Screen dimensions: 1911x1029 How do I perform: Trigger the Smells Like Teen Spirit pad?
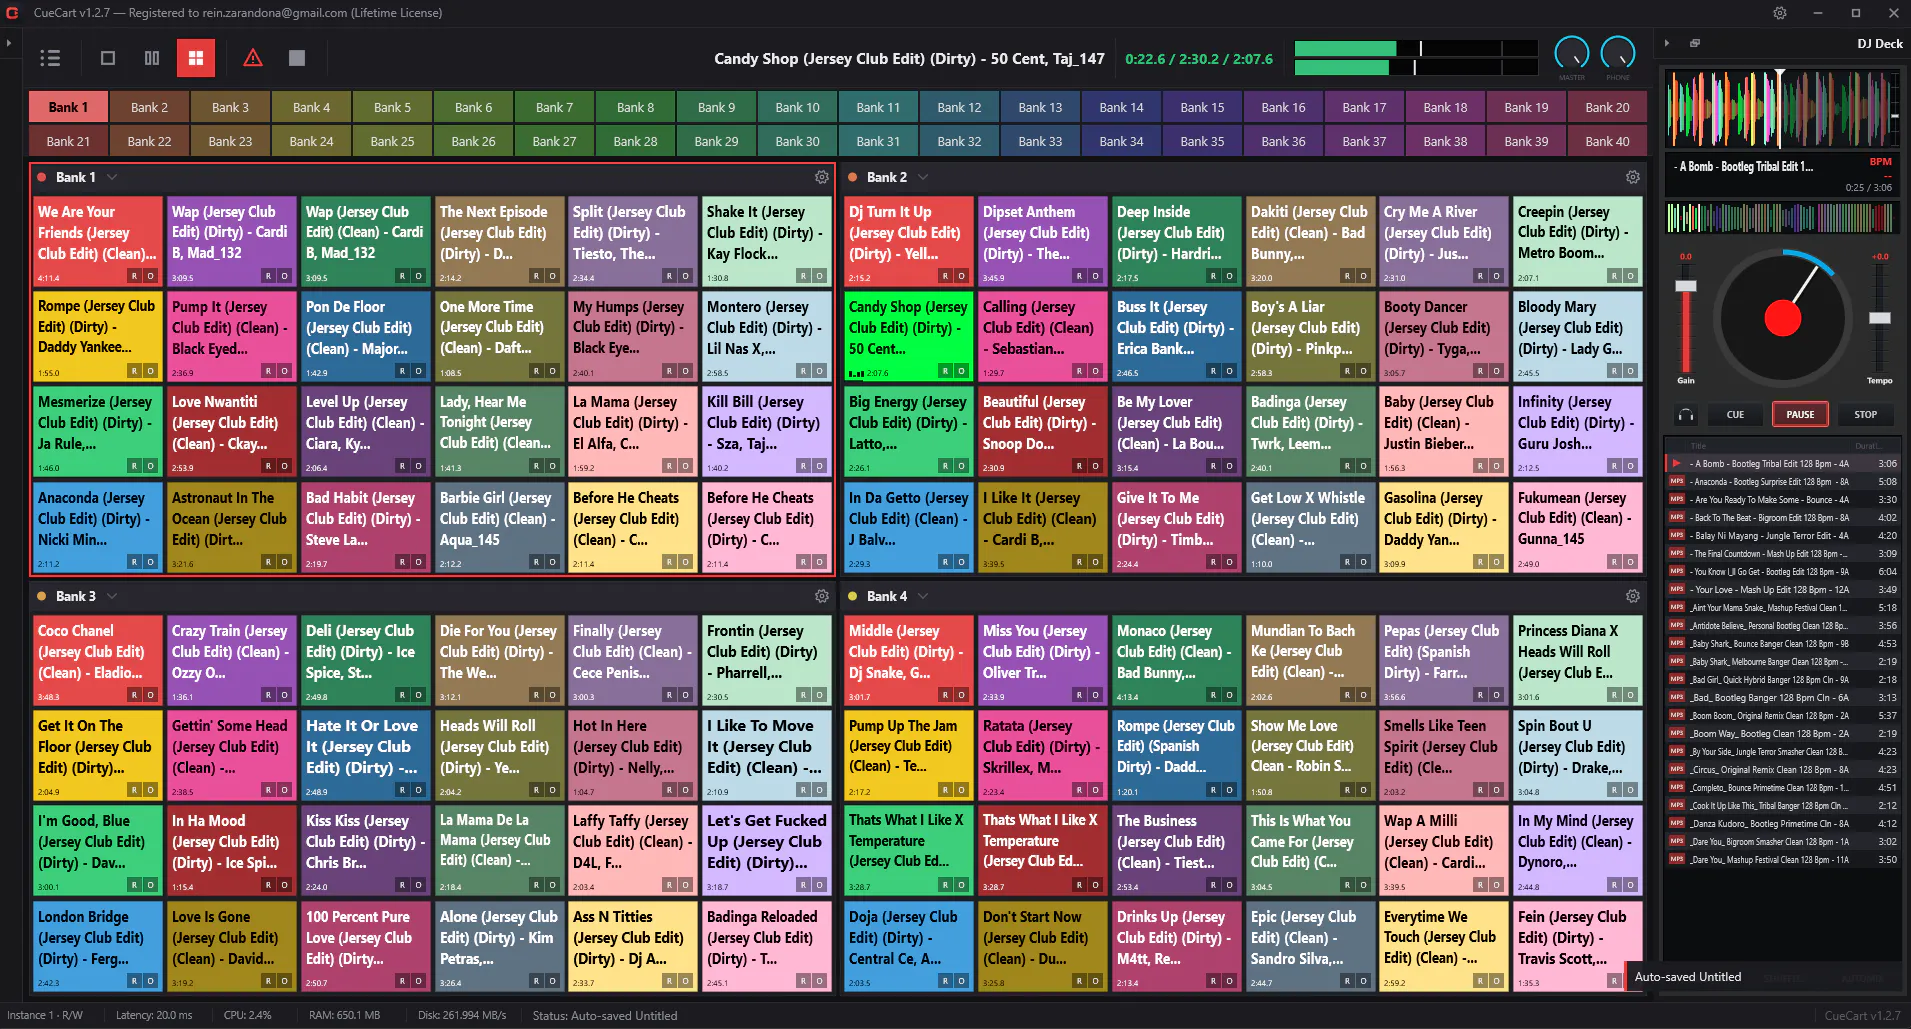tap(1443, 754)
